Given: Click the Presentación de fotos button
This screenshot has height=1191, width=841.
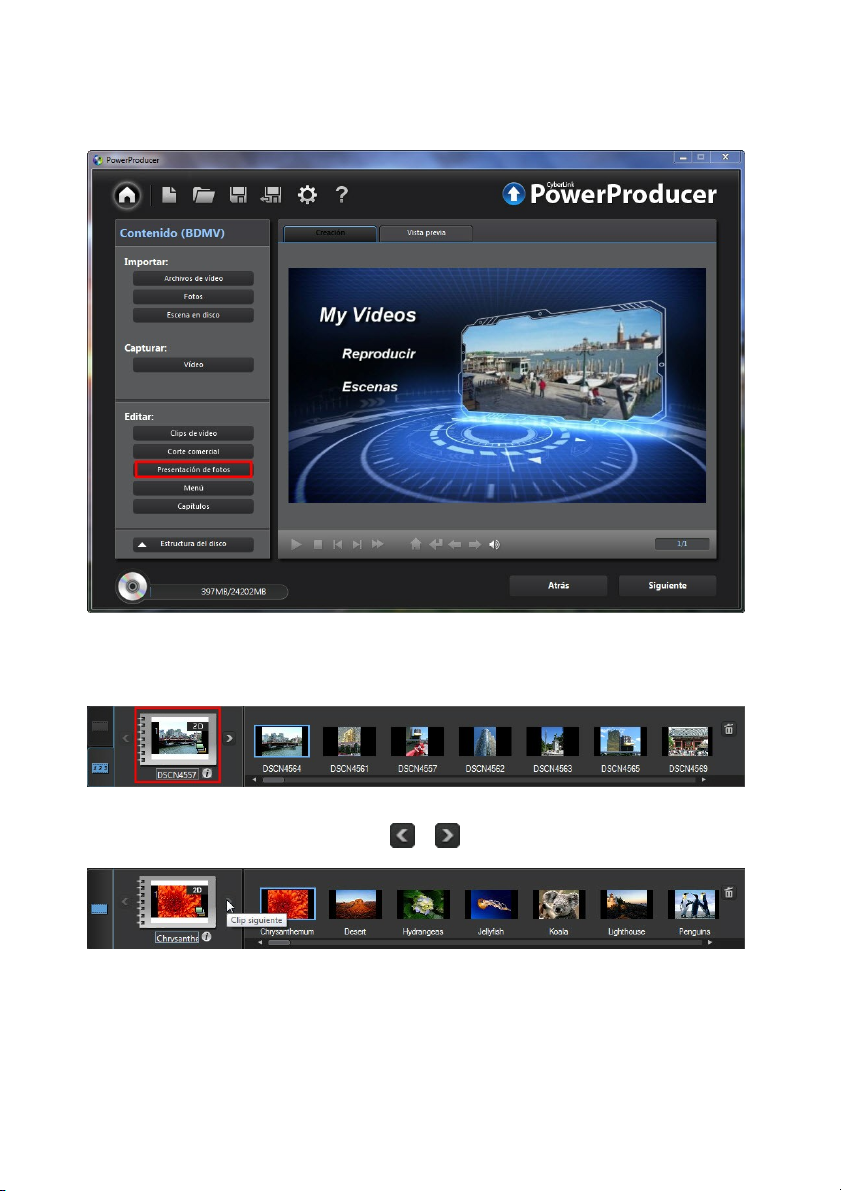Looking at the screenshot, I should click(193, 469).
